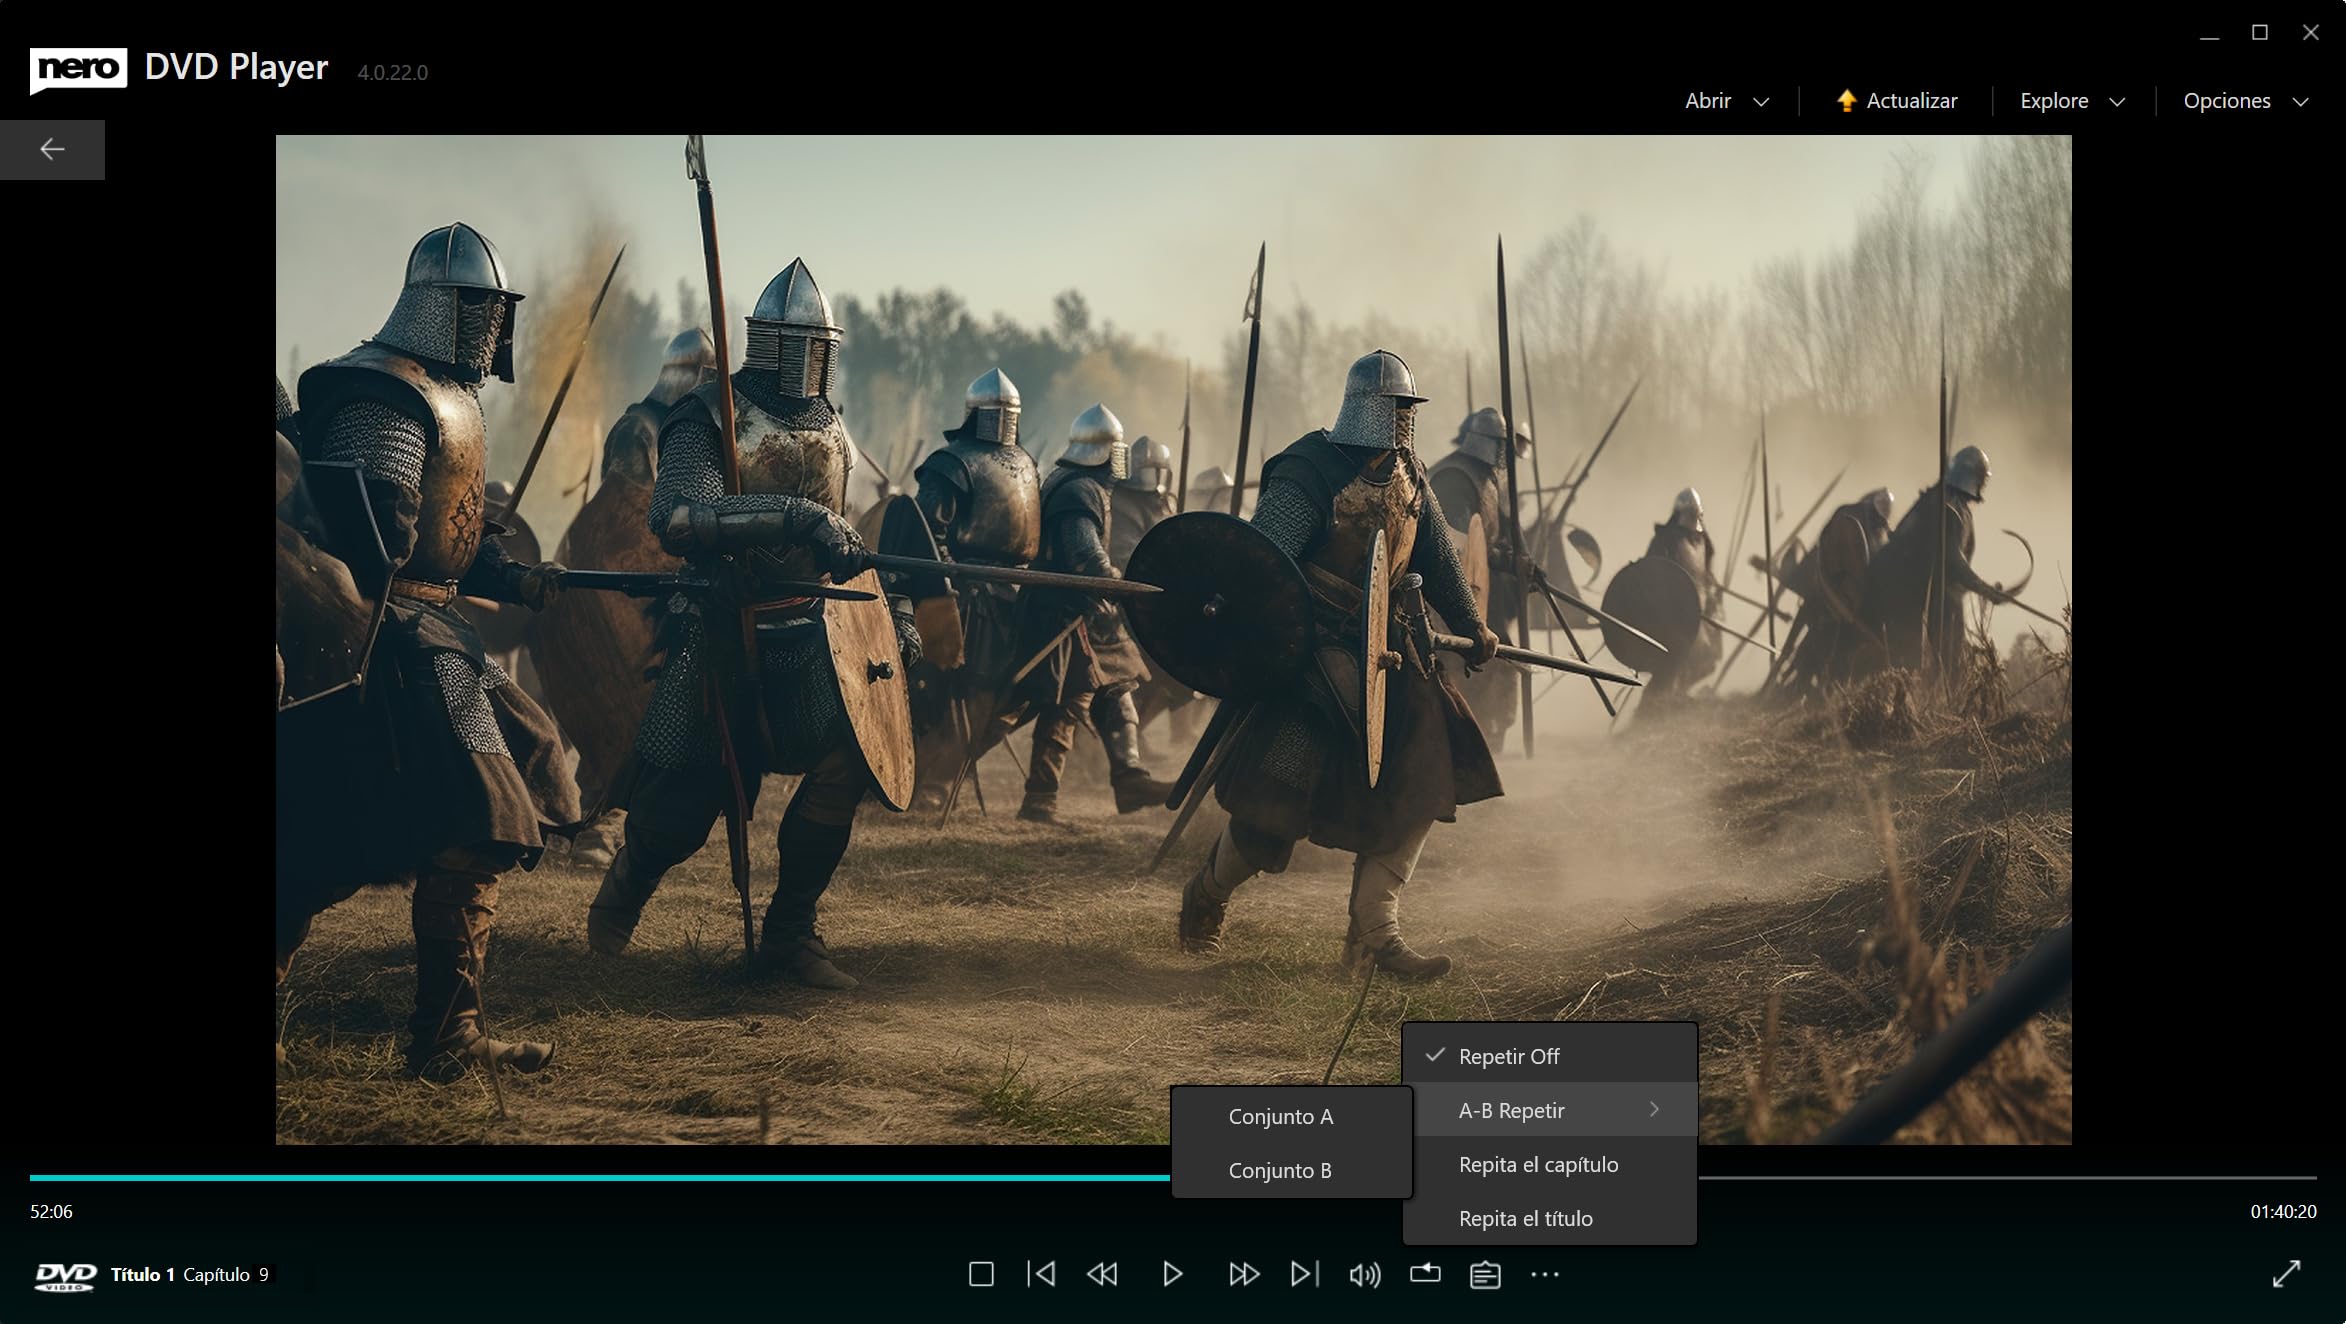2346x1324 pixels.
Task: Start playback with the Play button
Action: point(1173,1274)
